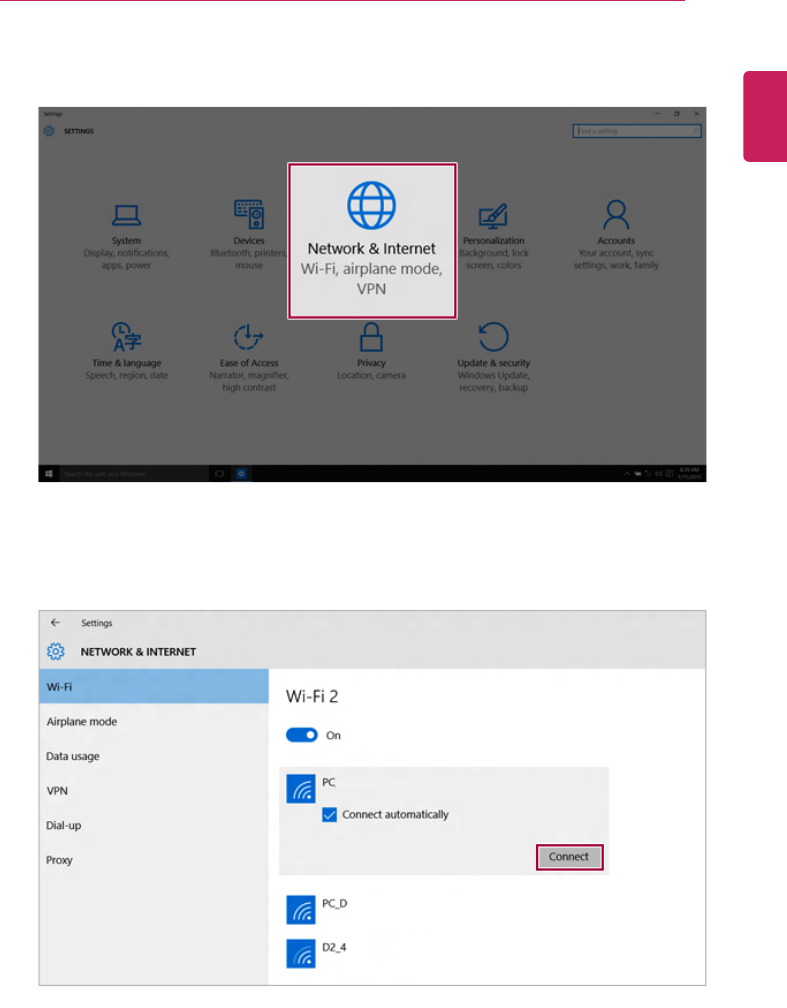Uncheck the Connect automatically checkbox
Viewport: 787px width, 1008px height.
[x=329, y=814]
